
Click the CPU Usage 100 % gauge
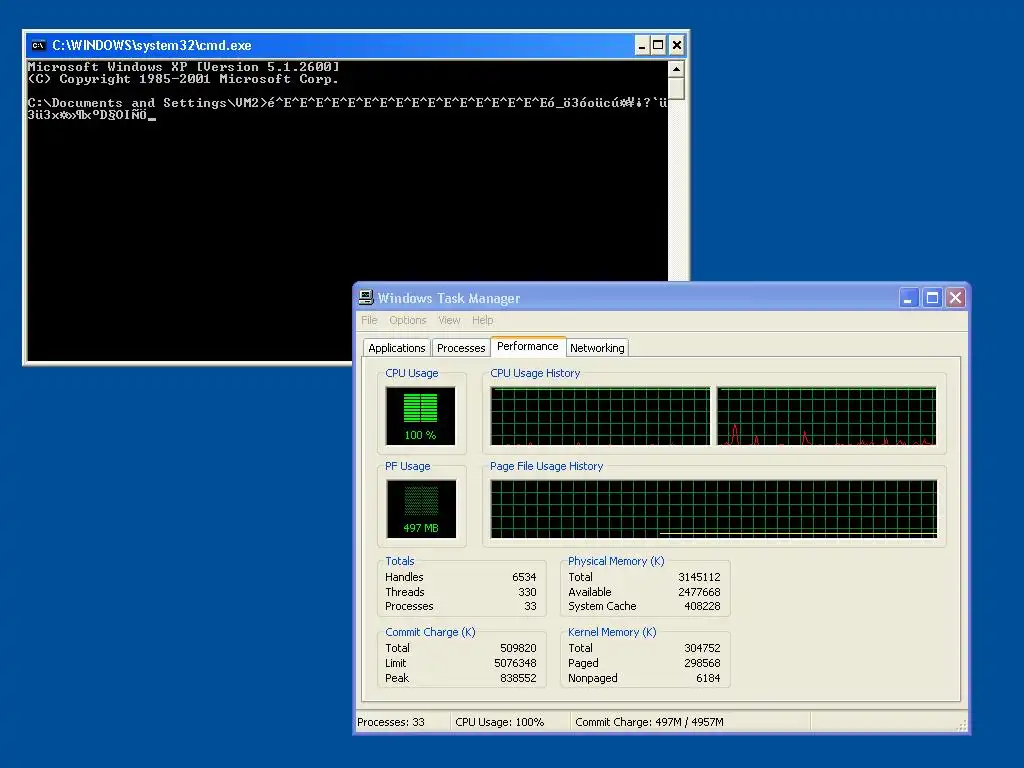point(421,416)
